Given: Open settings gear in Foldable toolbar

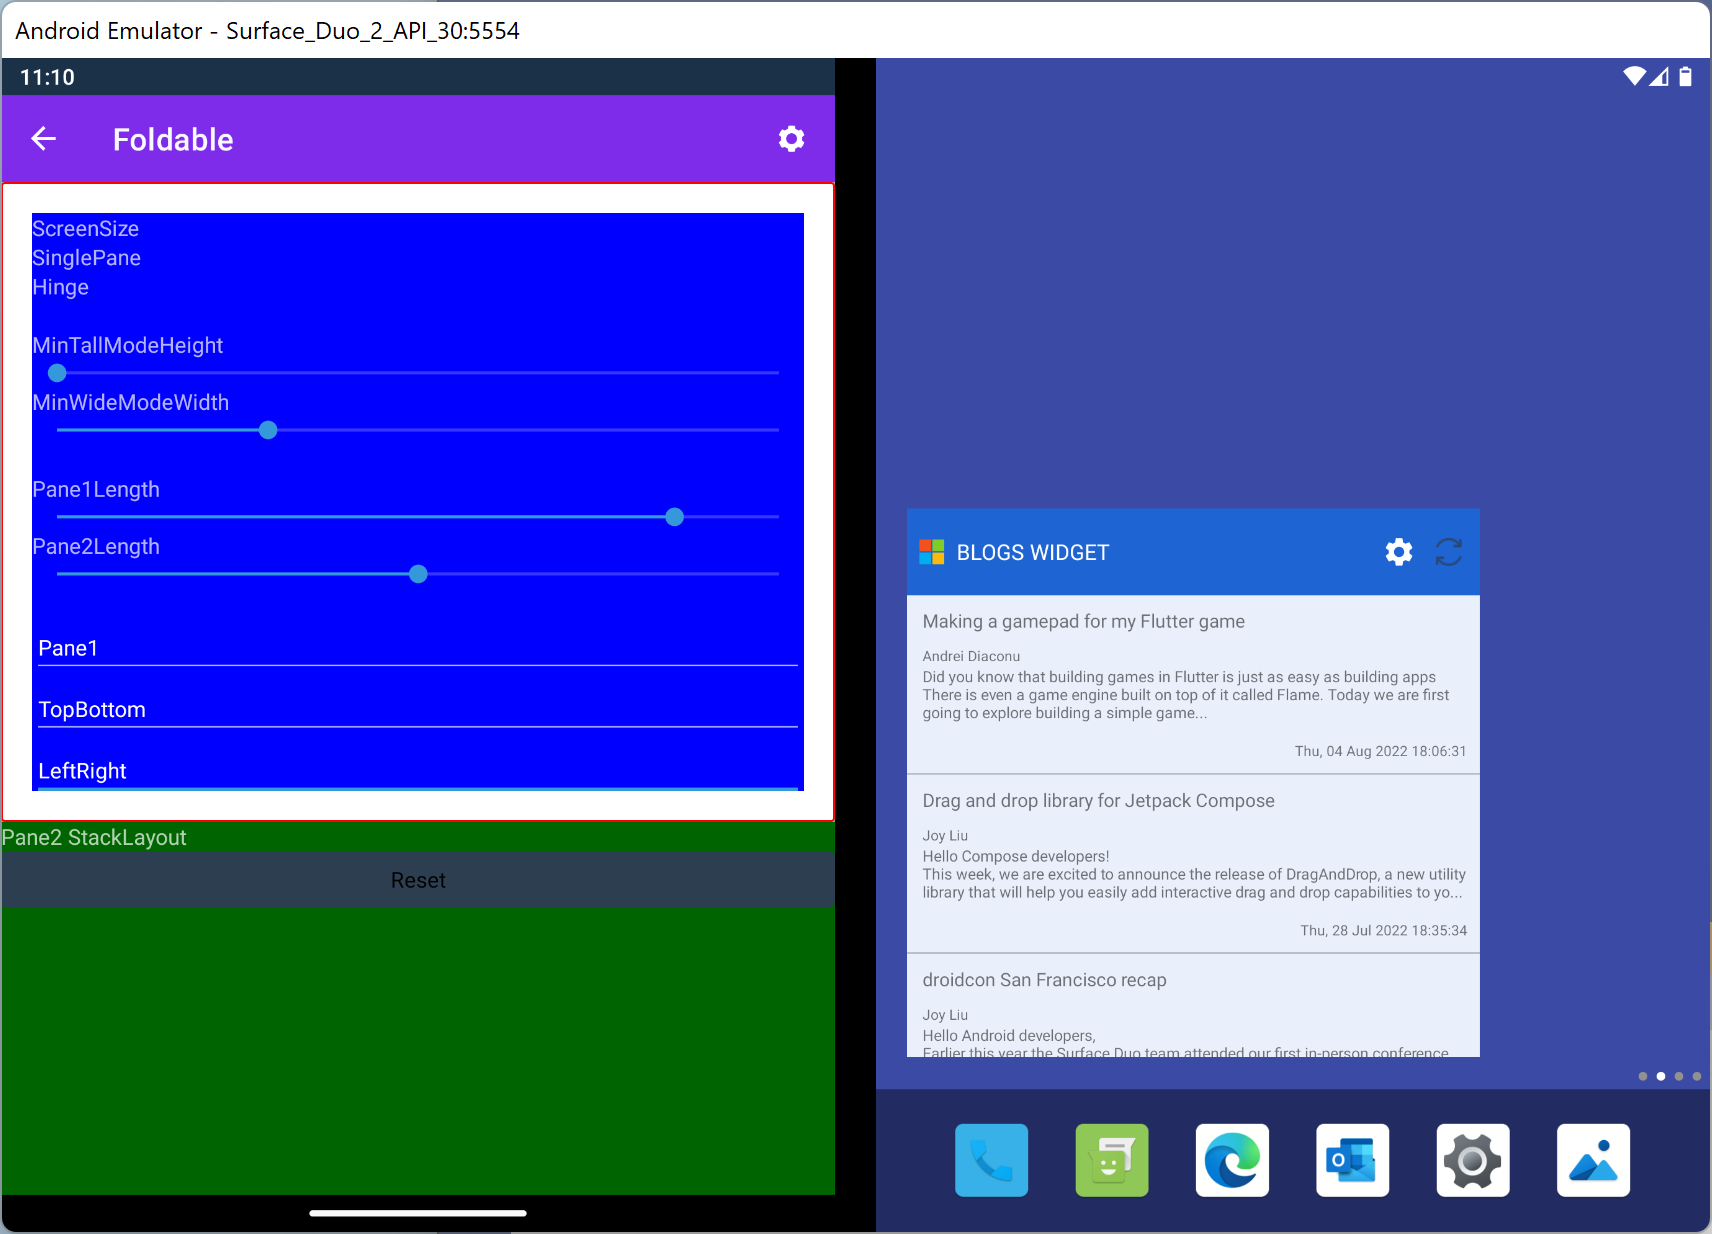Looking at the screenshot, I should (x=791, y=139).
